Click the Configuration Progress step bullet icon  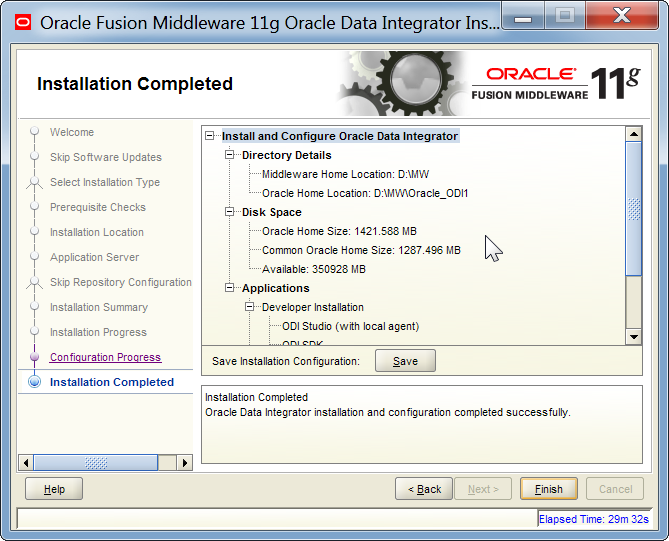(x=35, y=357)
